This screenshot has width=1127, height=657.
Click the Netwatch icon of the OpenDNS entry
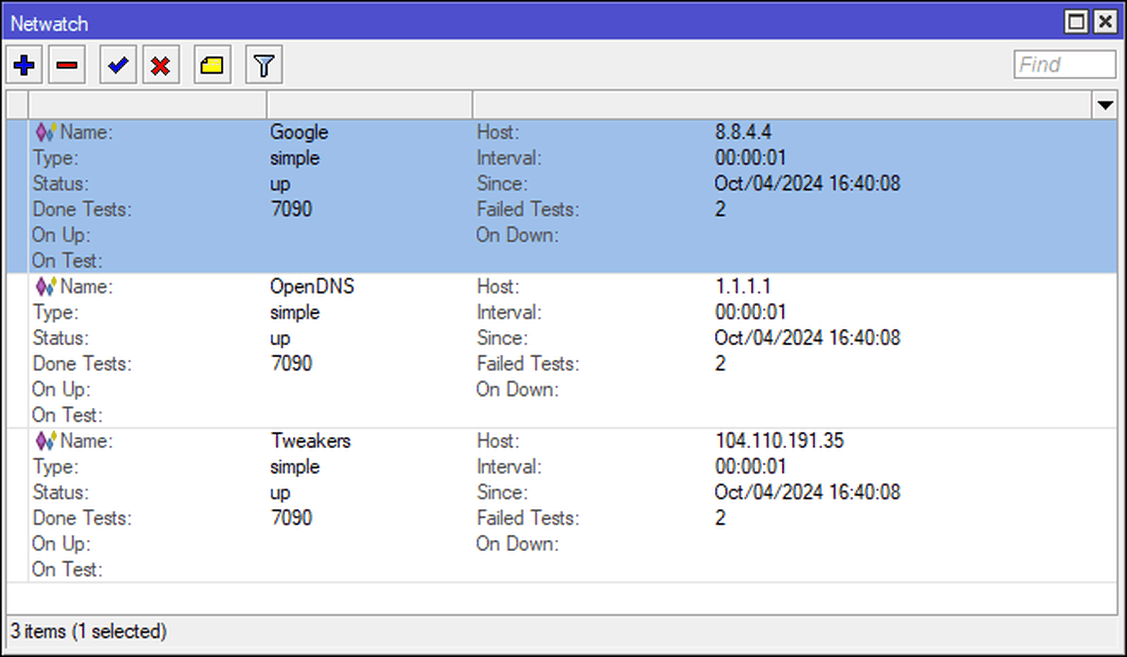point(45,287)
